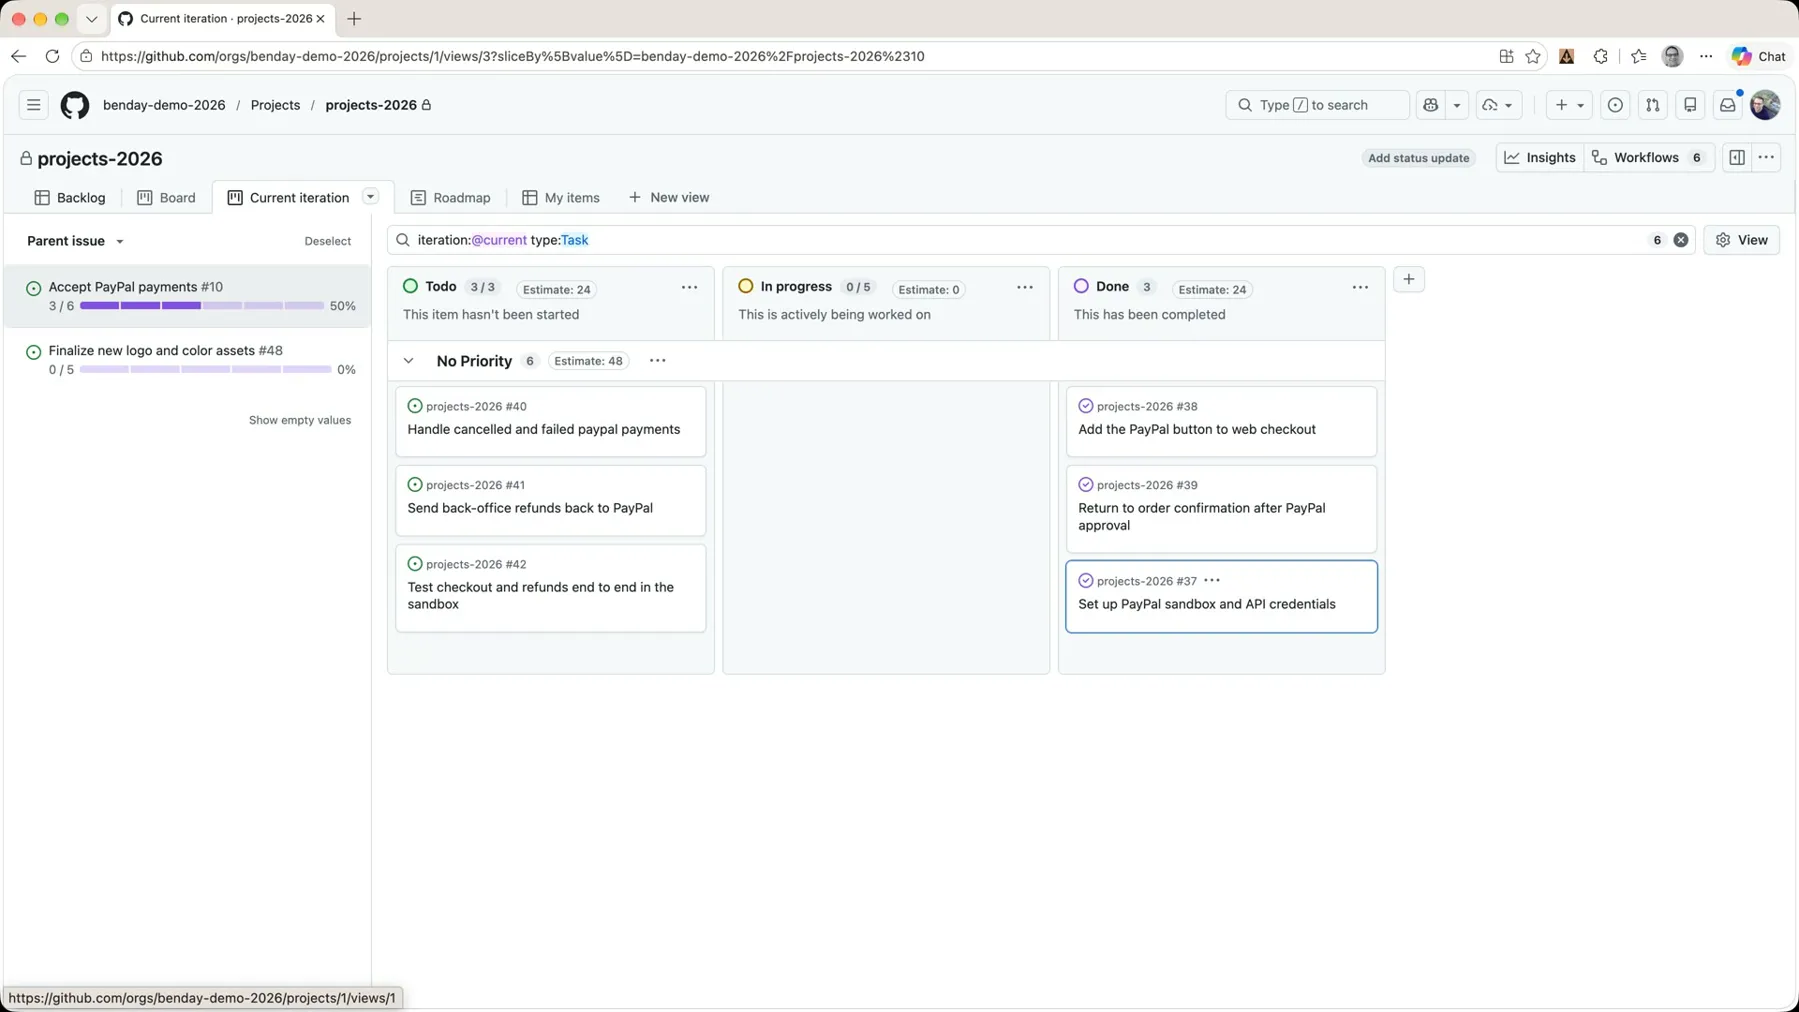The height and width of the screenshot is (1012, 1799).
Task: Create a New view
Action: [669, 198]
